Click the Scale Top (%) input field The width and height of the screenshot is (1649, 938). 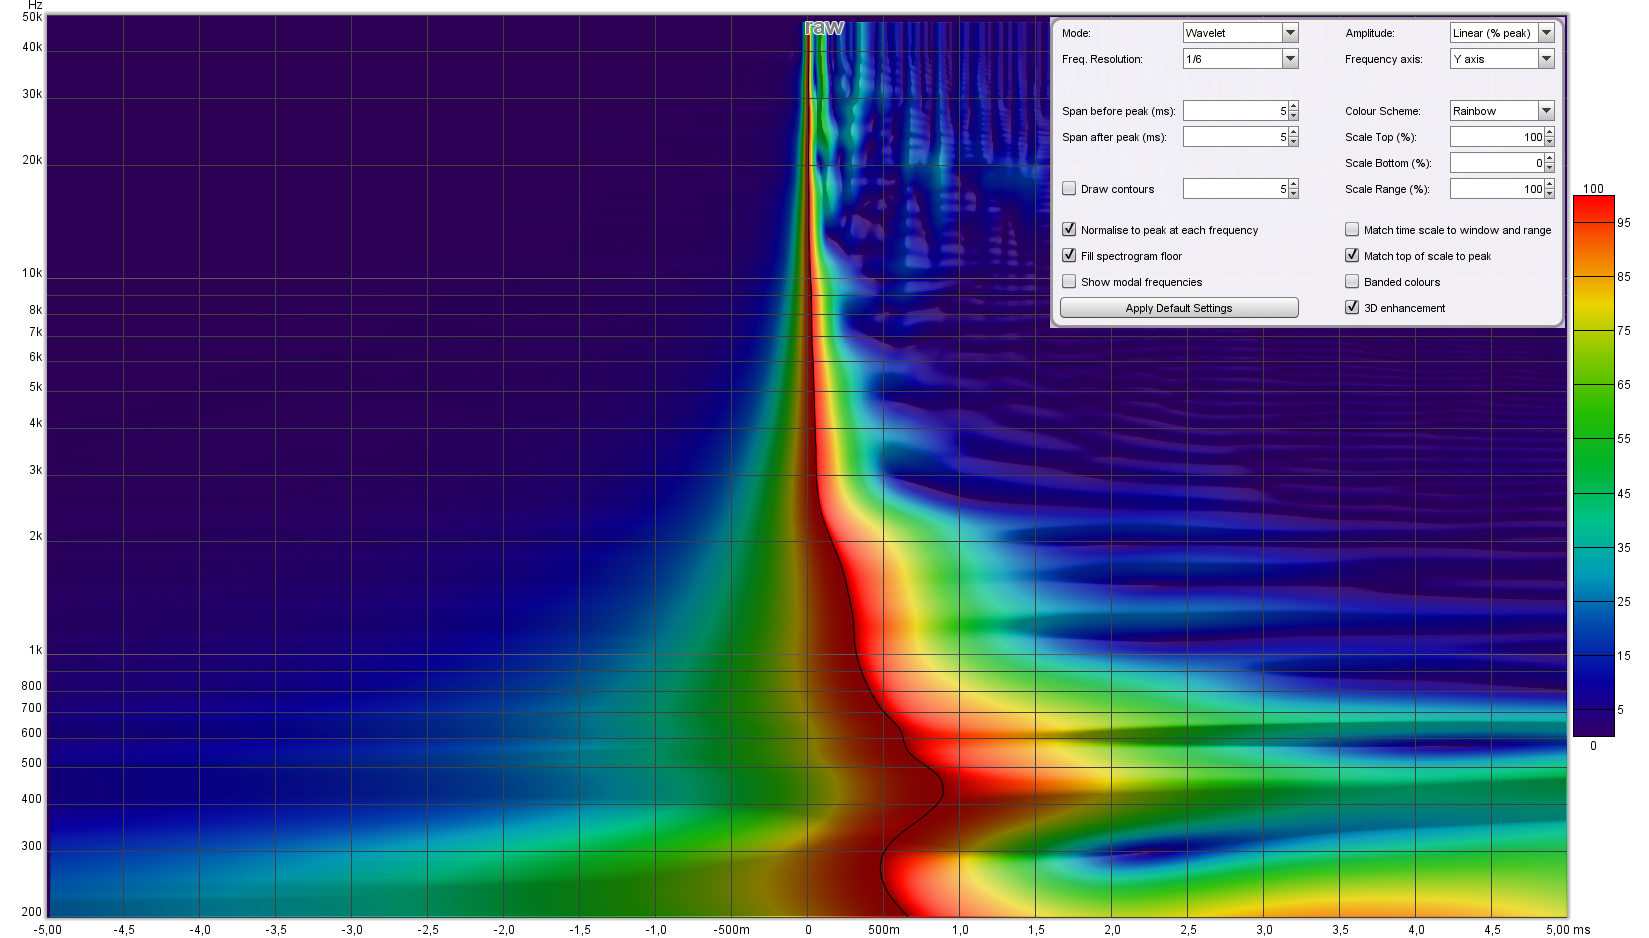pos(1497,137)
